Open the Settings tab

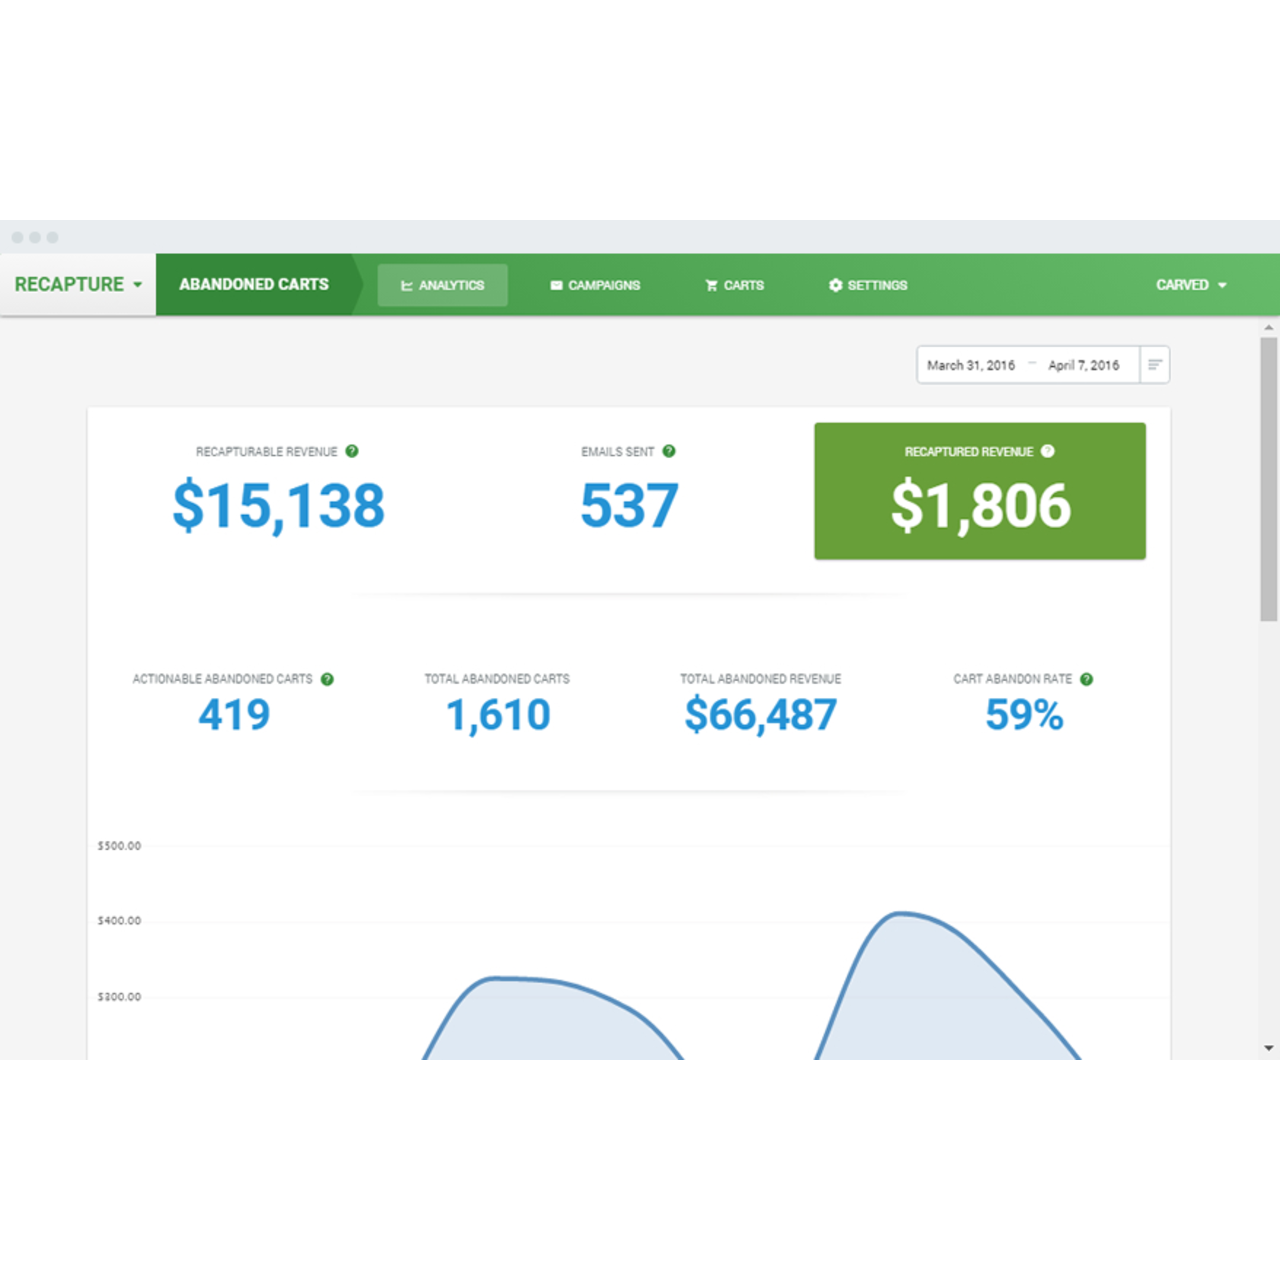click(868, 285)
